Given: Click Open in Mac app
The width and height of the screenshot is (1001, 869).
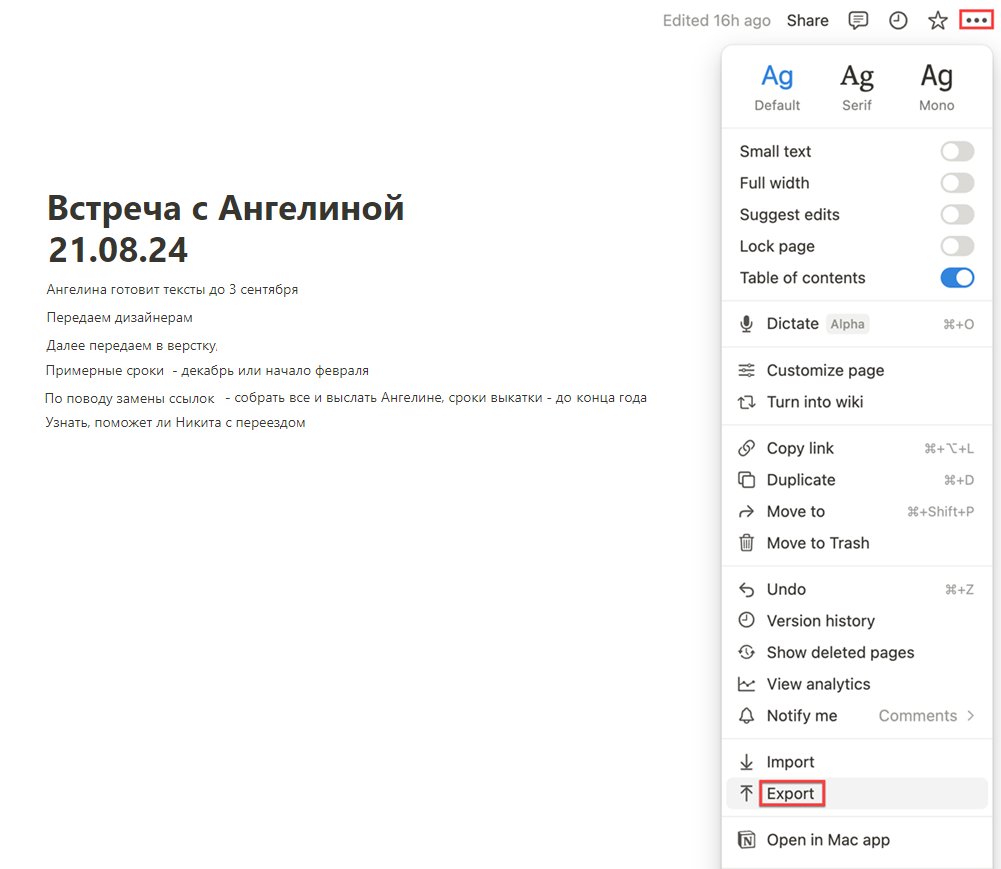Looking at the screenshot, I should pos(827,840).
